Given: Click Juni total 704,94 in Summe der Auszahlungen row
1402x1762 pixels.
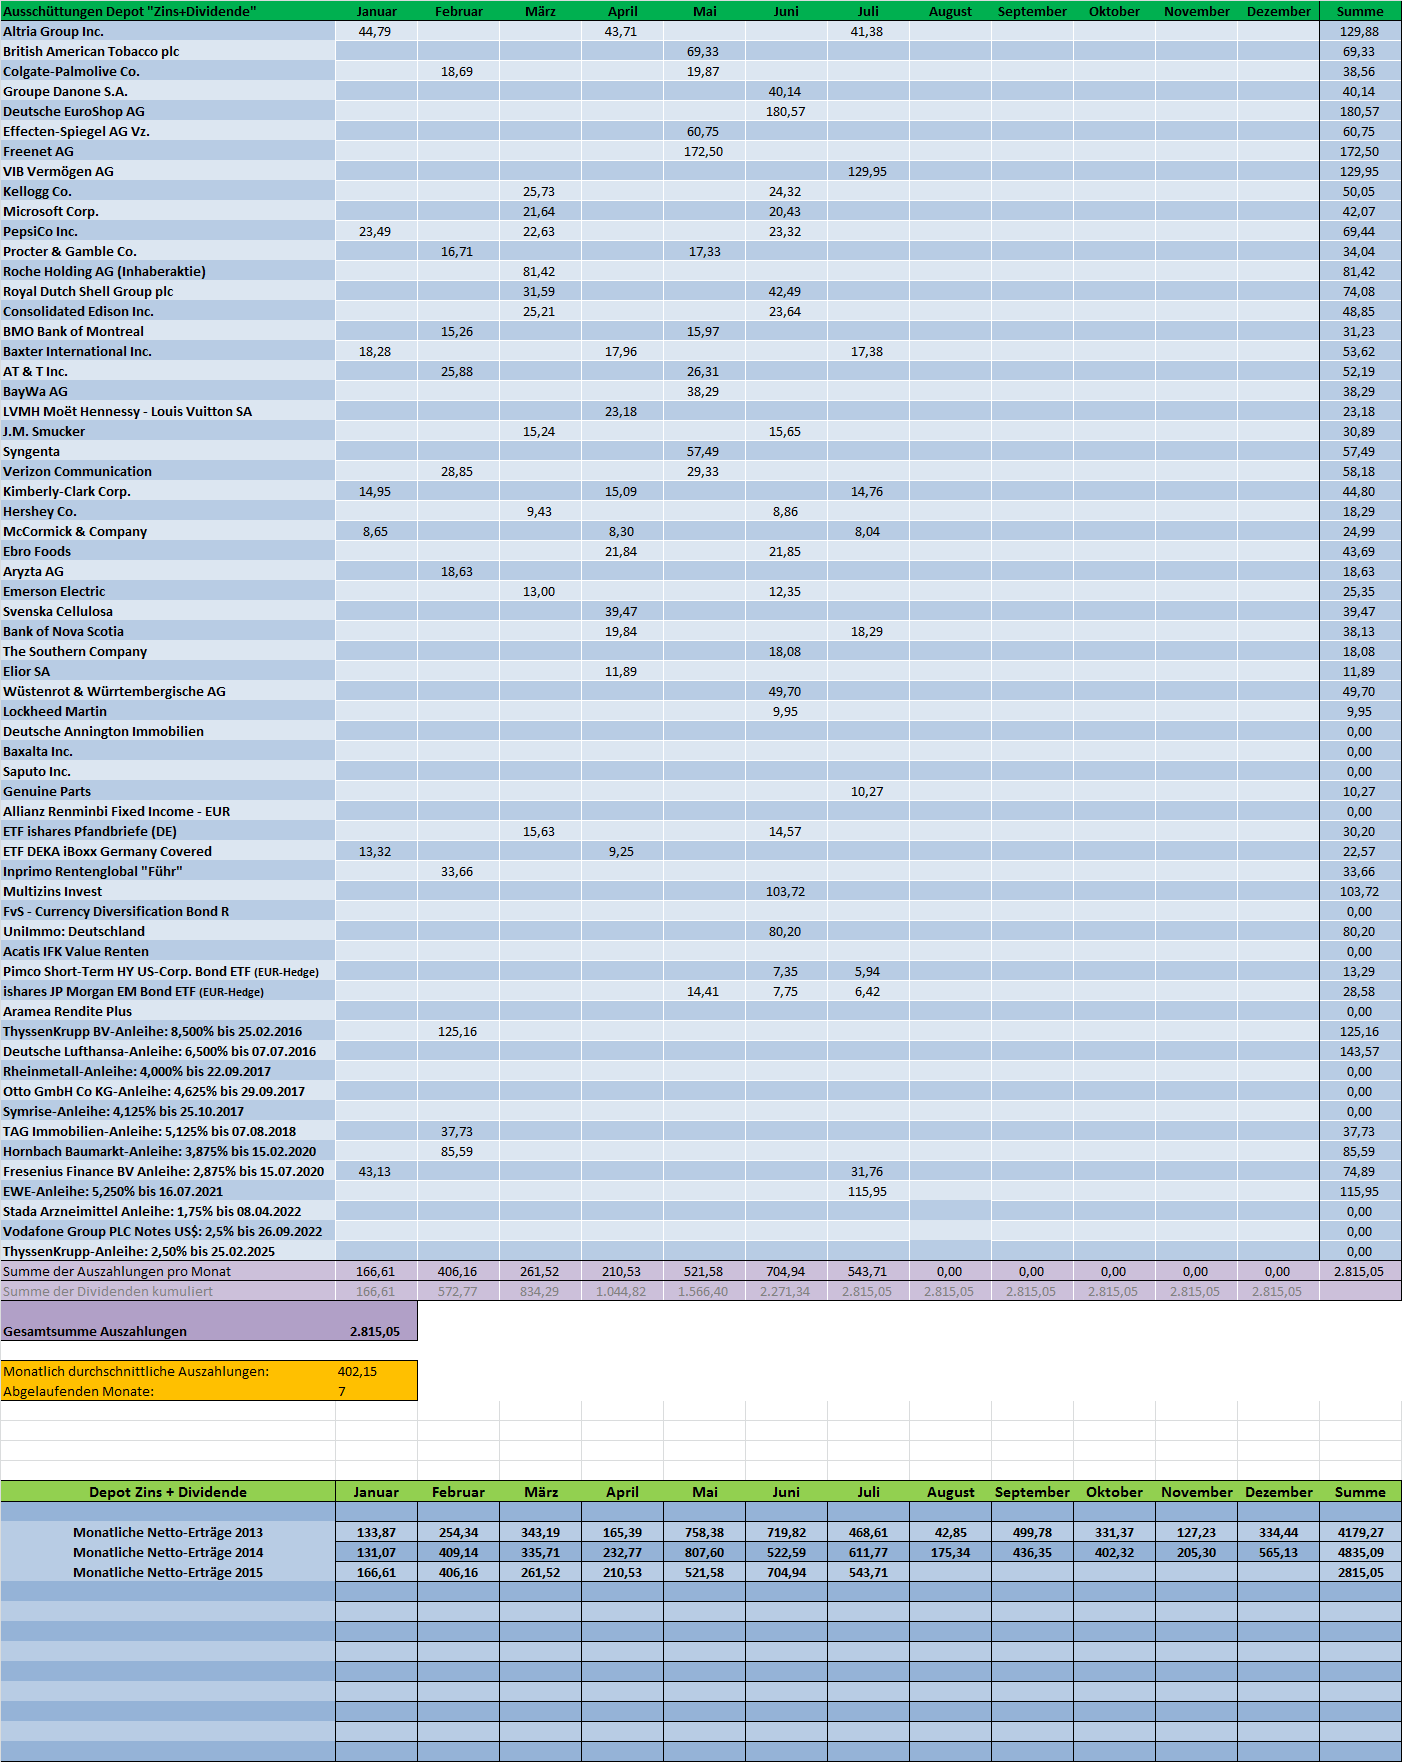Looking at the screenshot, I should click(785, 1271).
